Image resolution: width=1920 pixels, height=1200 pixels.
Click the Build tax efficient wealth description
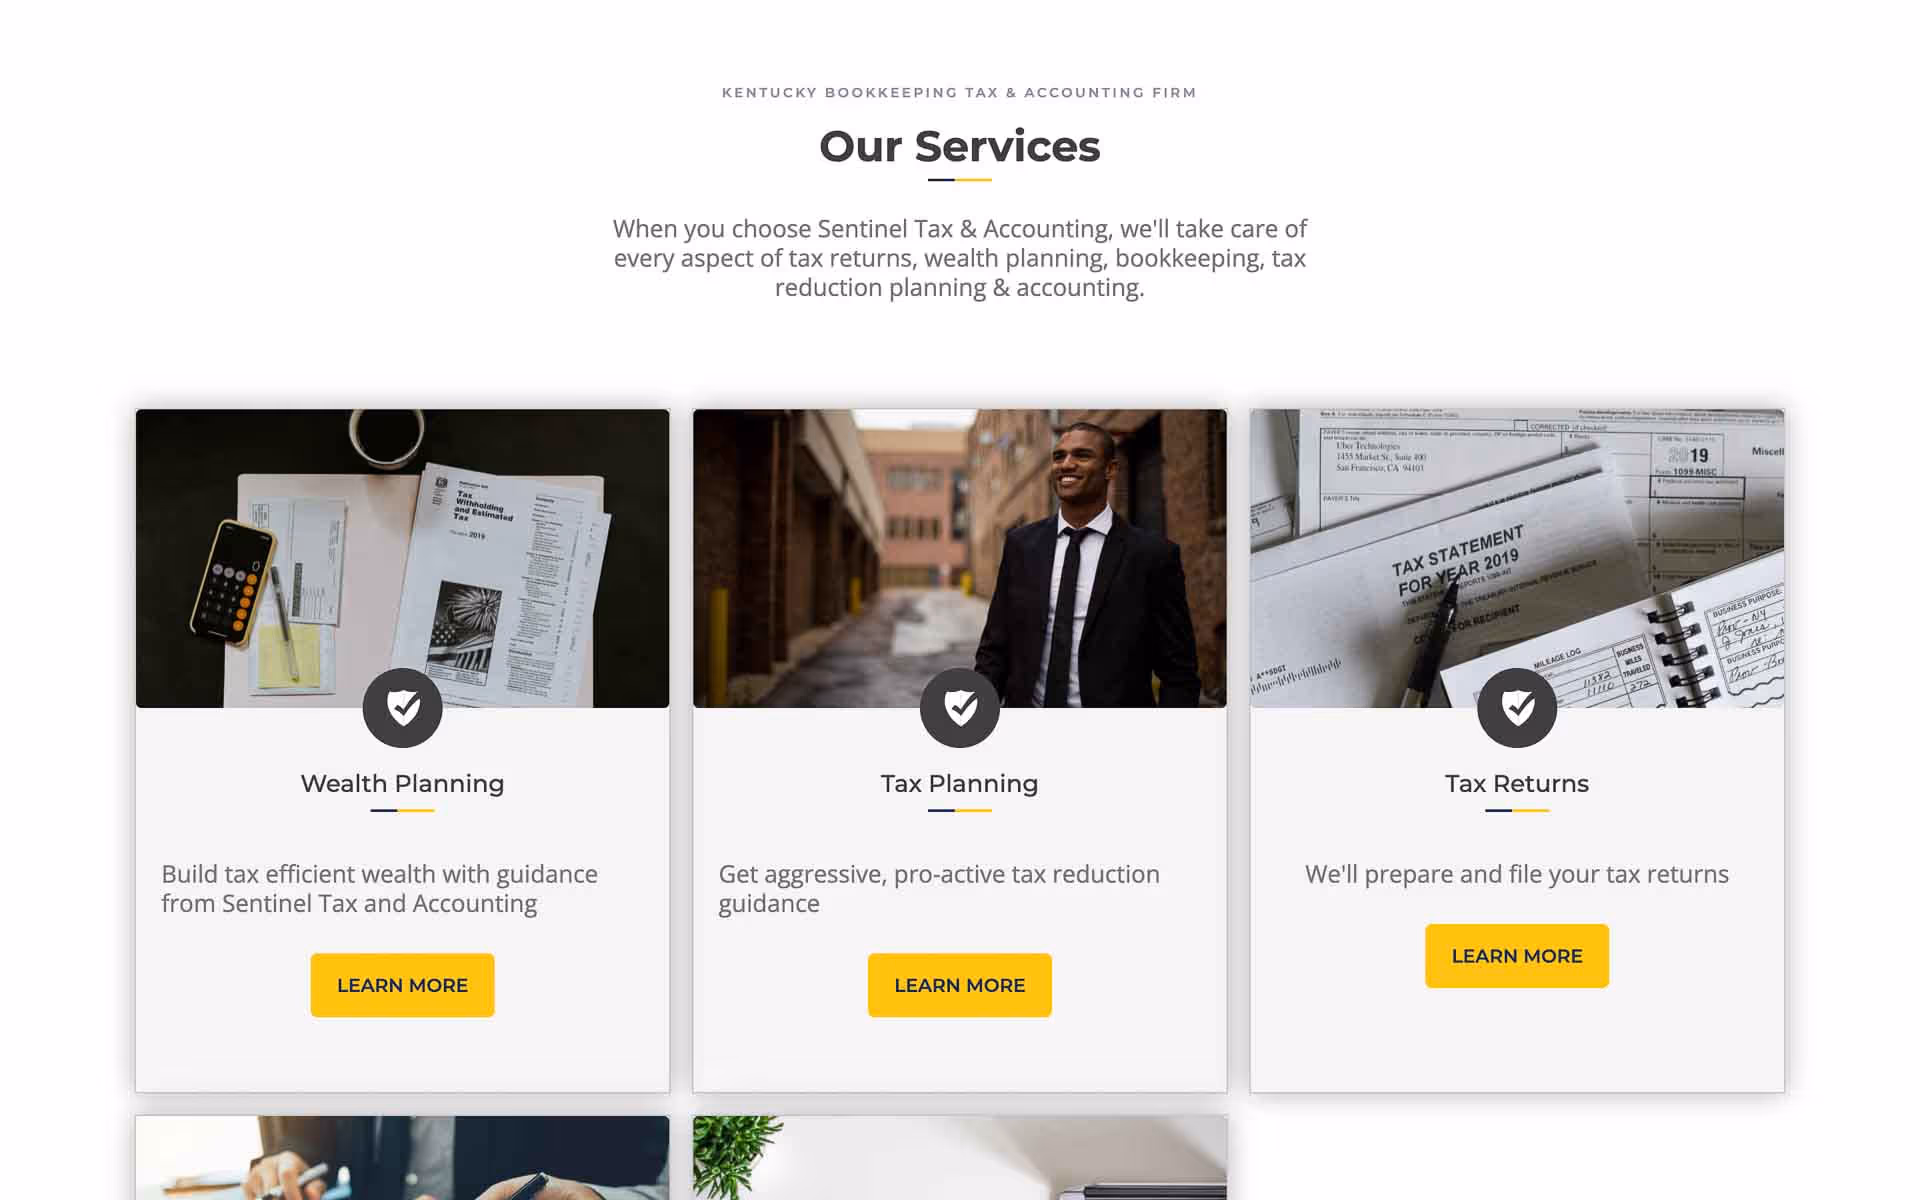coord(380,888)
